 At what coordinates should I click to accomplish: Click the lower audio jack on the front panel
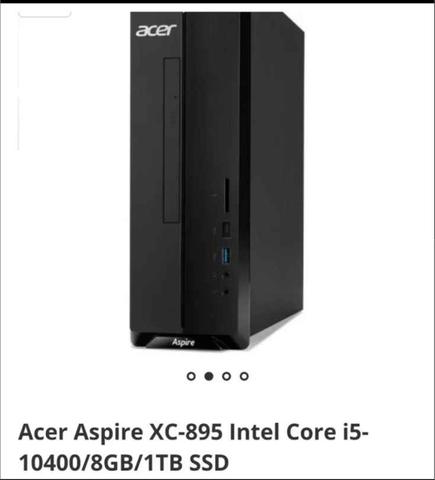[226, 292]
